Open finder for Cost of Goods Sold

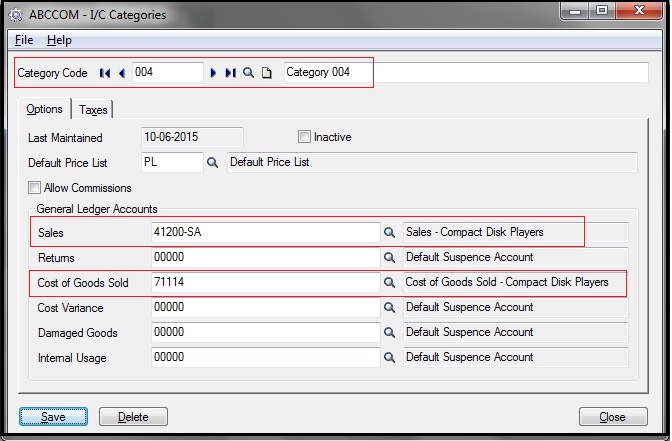point(390,283)
